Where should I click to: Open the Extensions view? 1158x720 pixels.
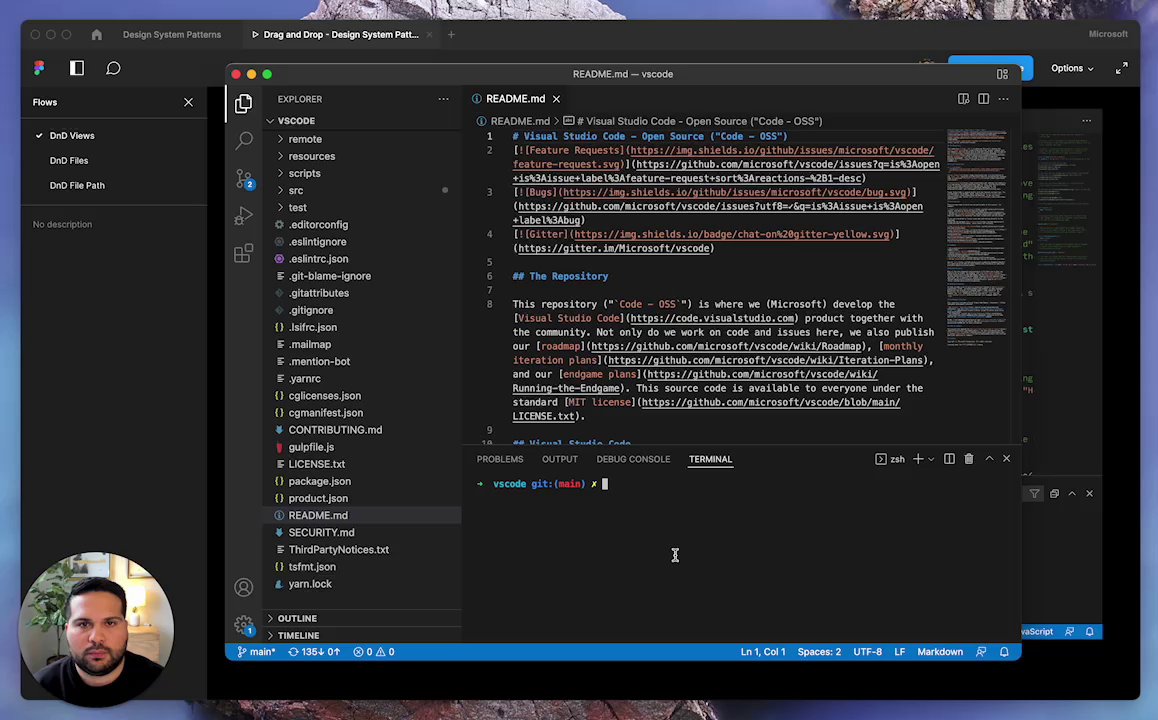tap(243, 253)
